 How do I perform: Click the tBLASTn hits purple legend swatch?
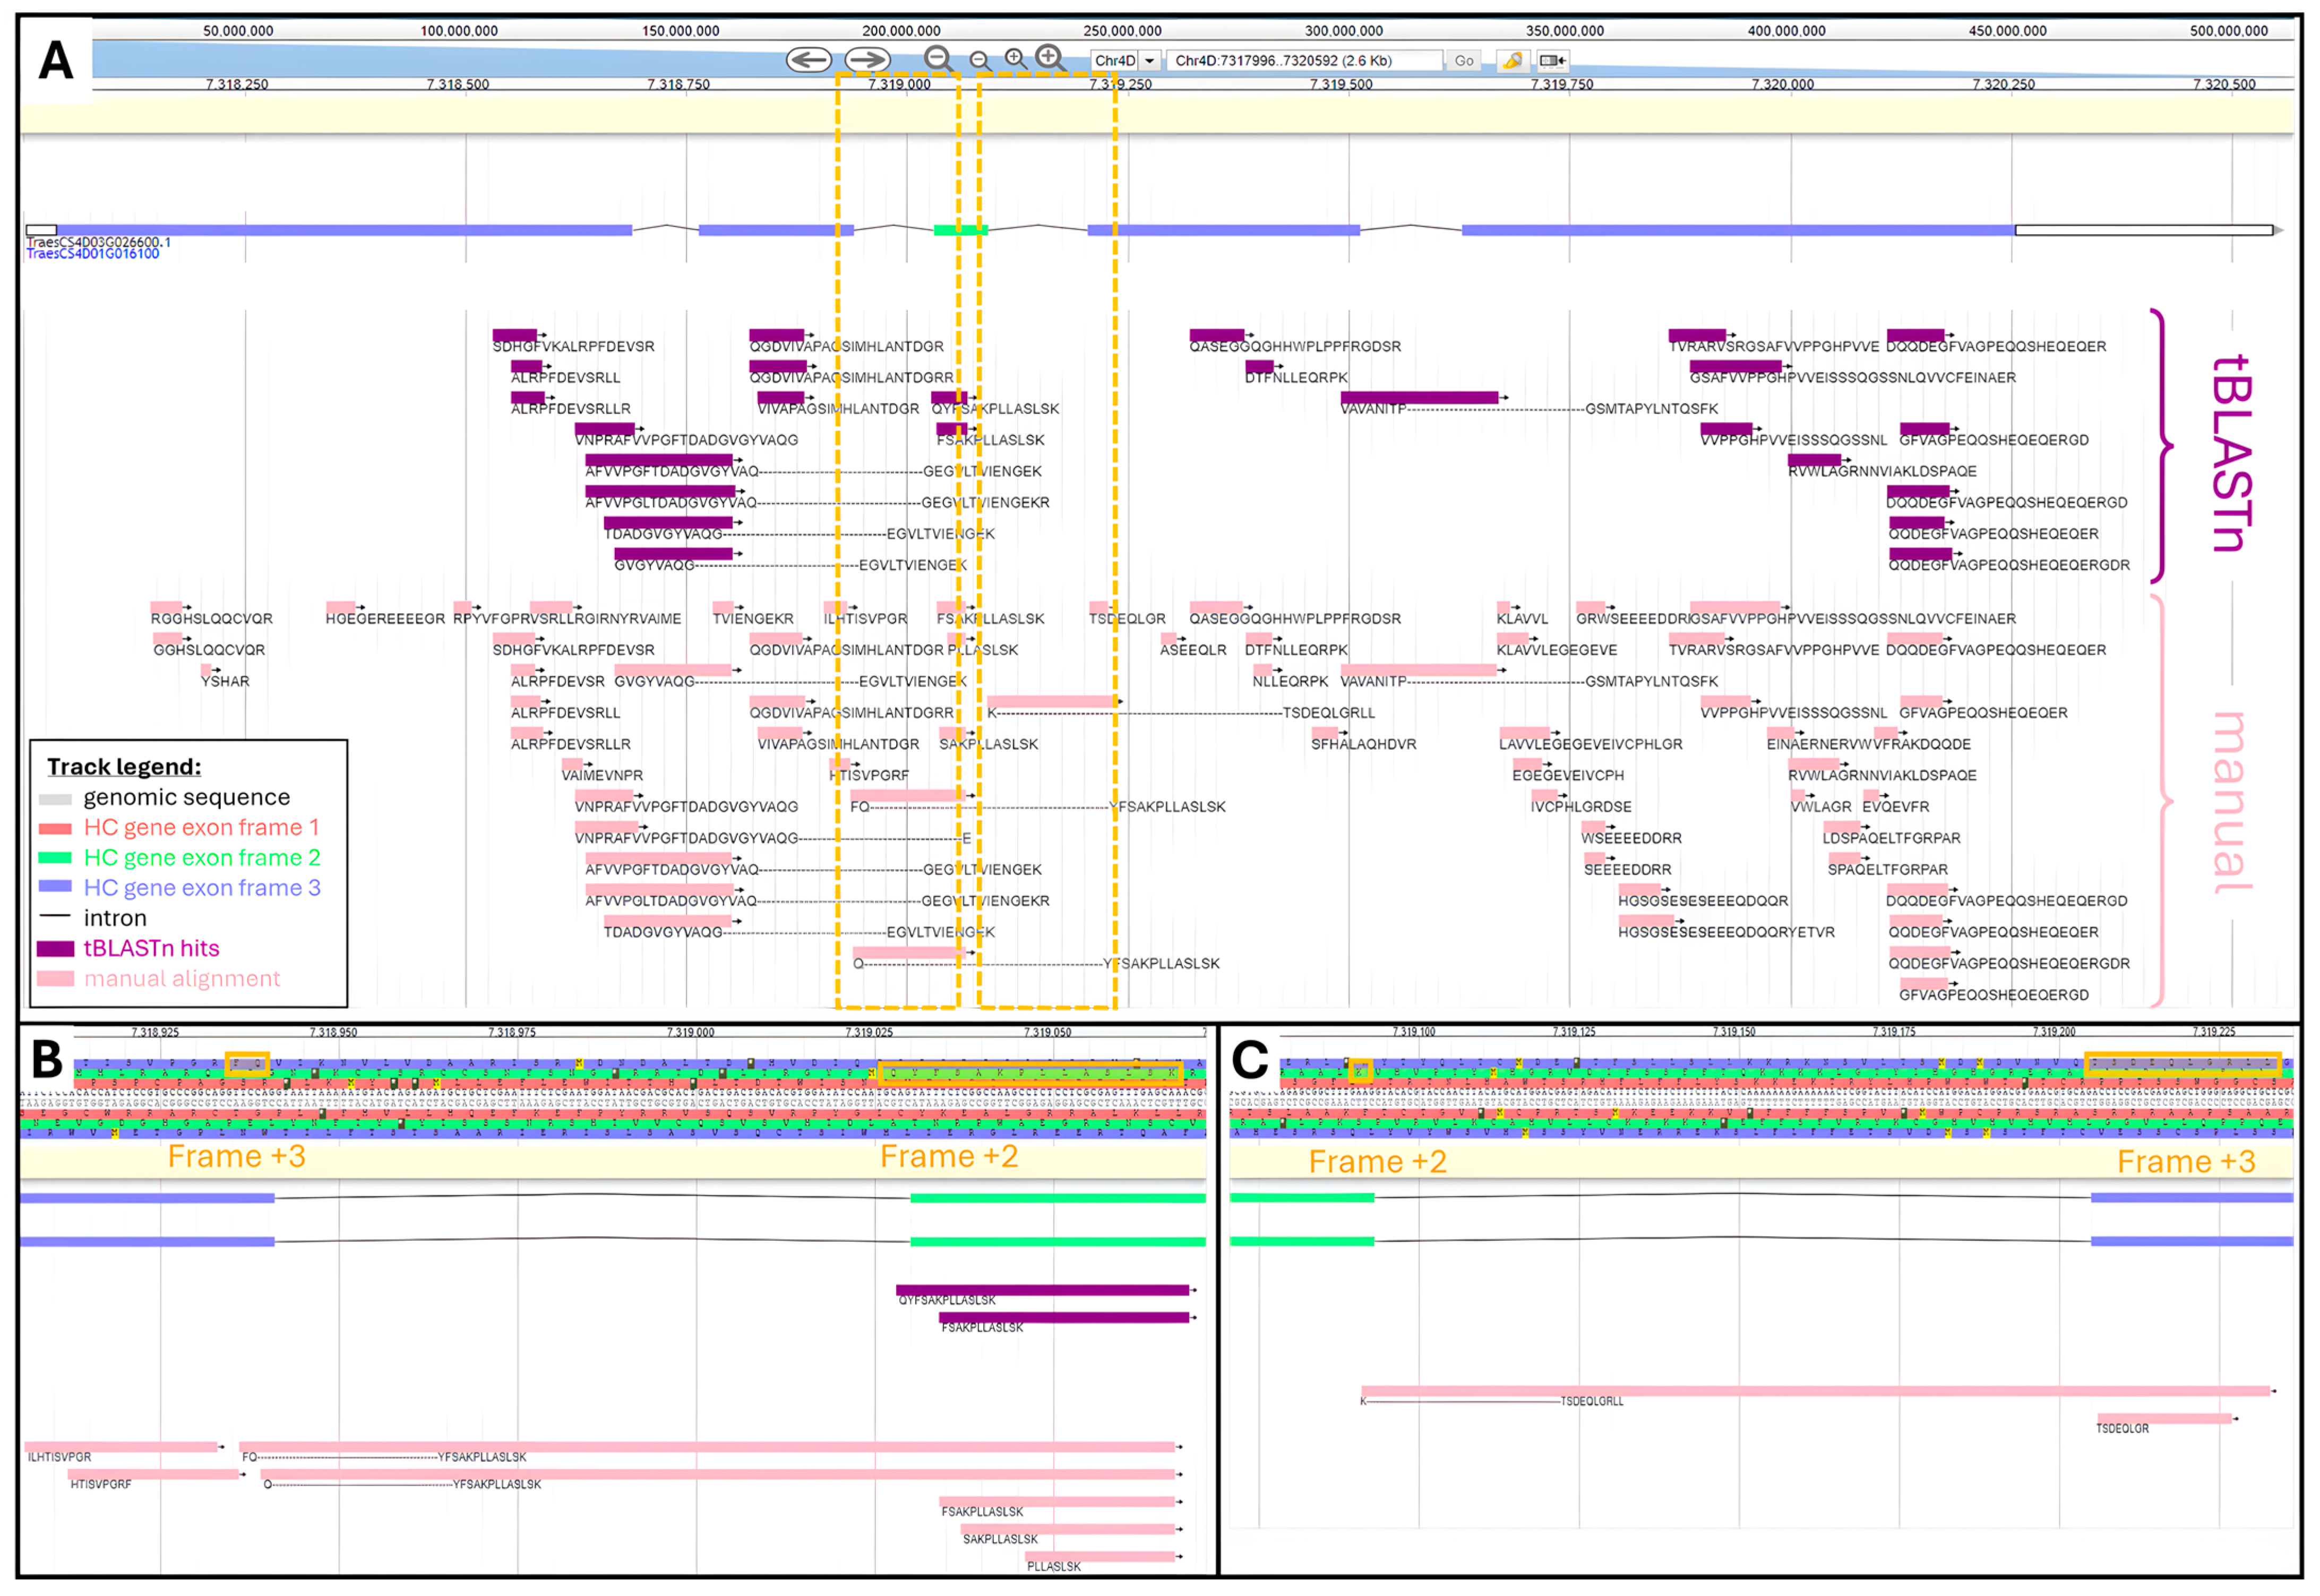pos(55,949)
